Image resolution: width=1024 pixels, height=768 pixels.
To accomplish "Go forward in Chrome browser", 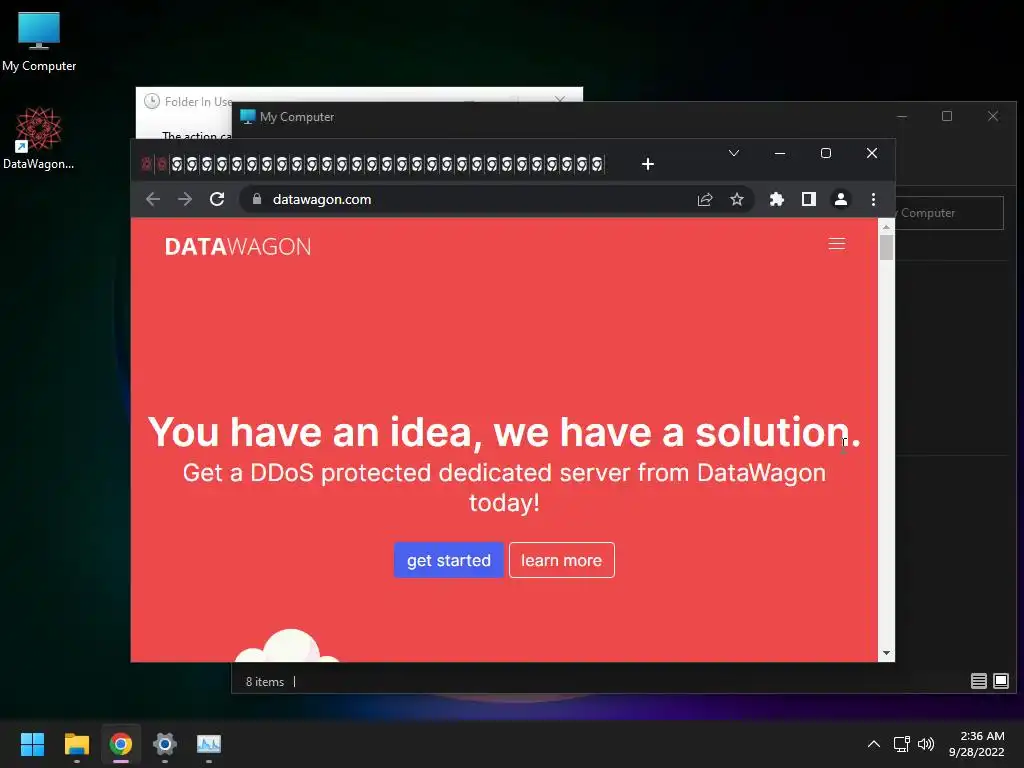I will click(x=185, y=199).
